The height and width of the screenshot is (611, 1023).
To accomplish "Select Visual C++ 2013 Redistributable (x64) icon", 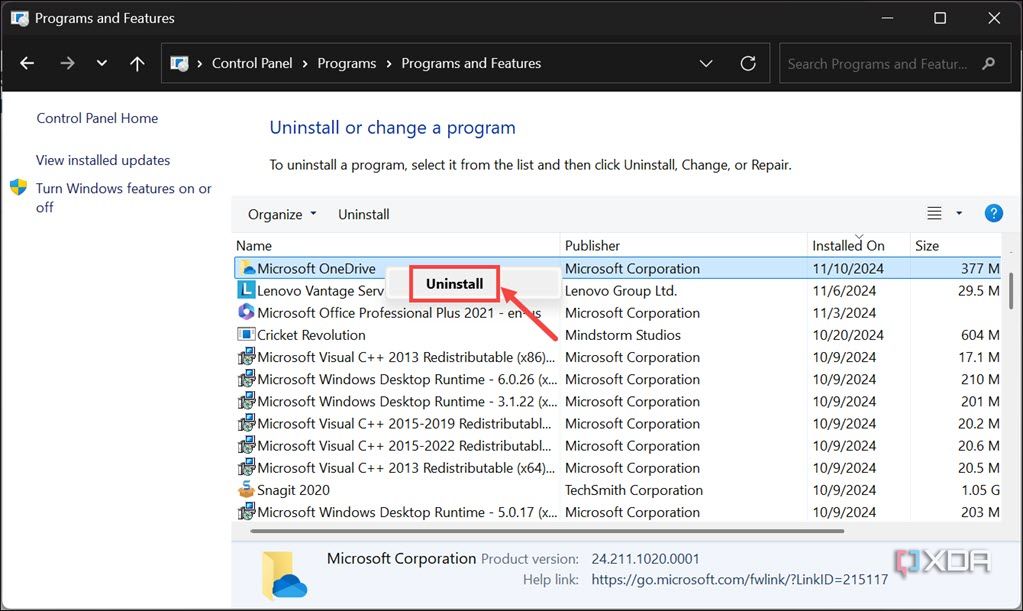I will [246, 468].
